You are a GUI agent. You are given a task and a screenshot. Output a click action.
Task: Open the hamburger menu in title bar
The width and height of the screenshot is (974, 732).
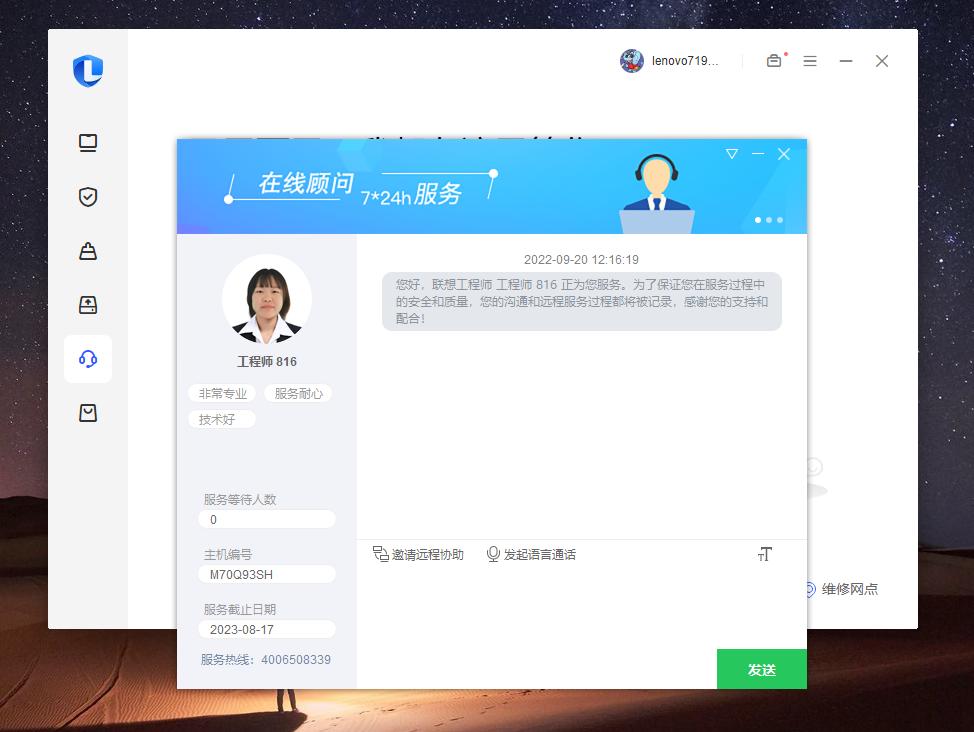click(x=810, y=61)
